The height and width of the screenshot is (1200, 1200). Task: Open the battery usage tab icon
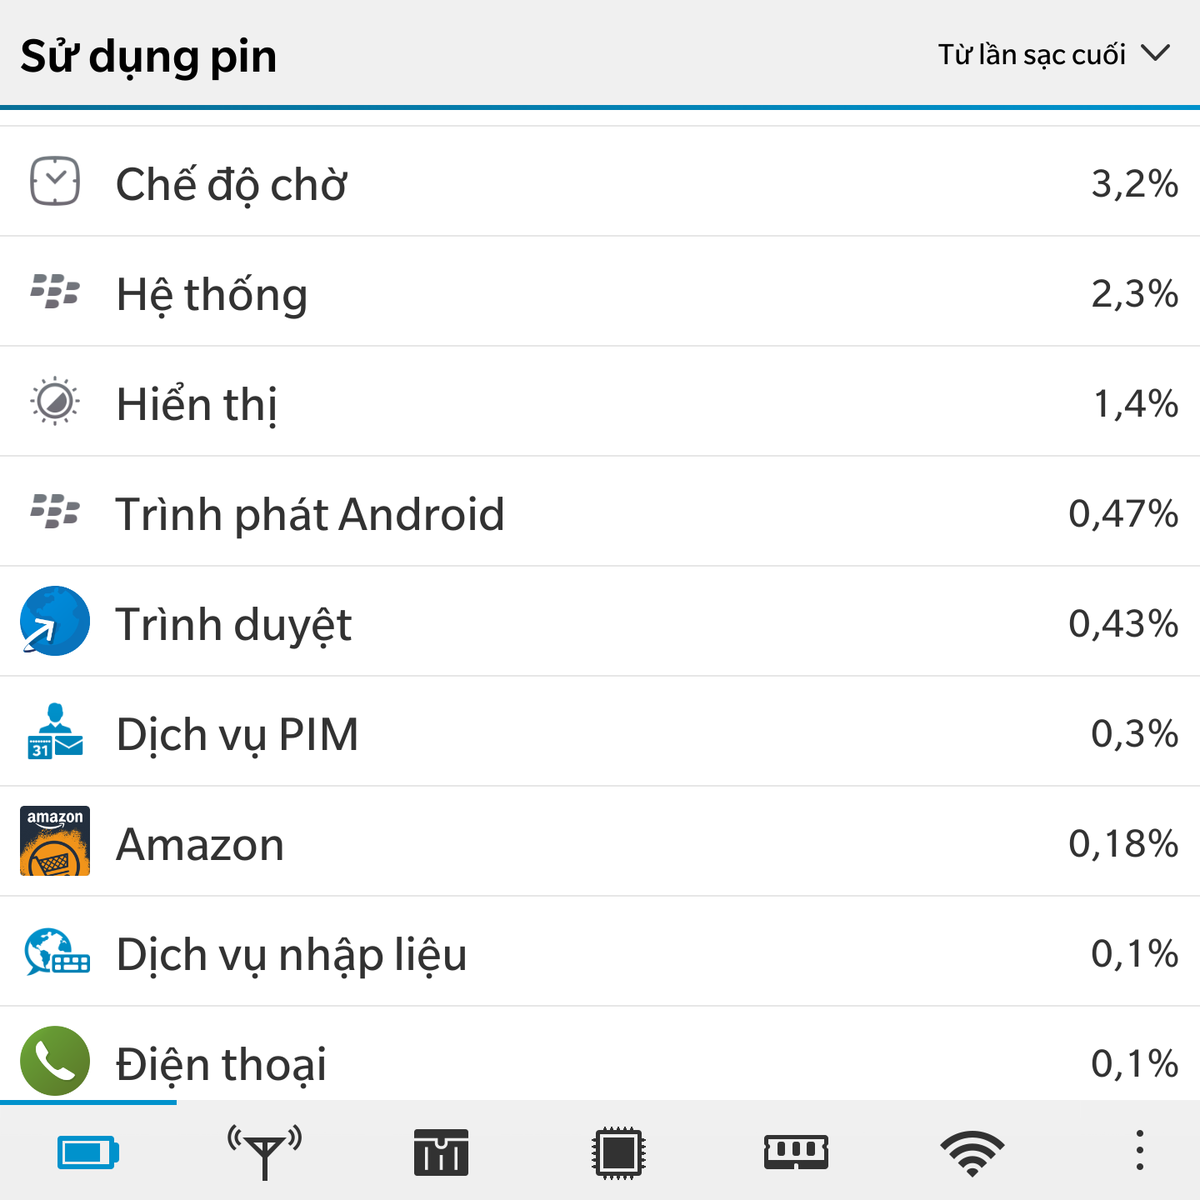pyautogui.click(x=88, y=1152)
